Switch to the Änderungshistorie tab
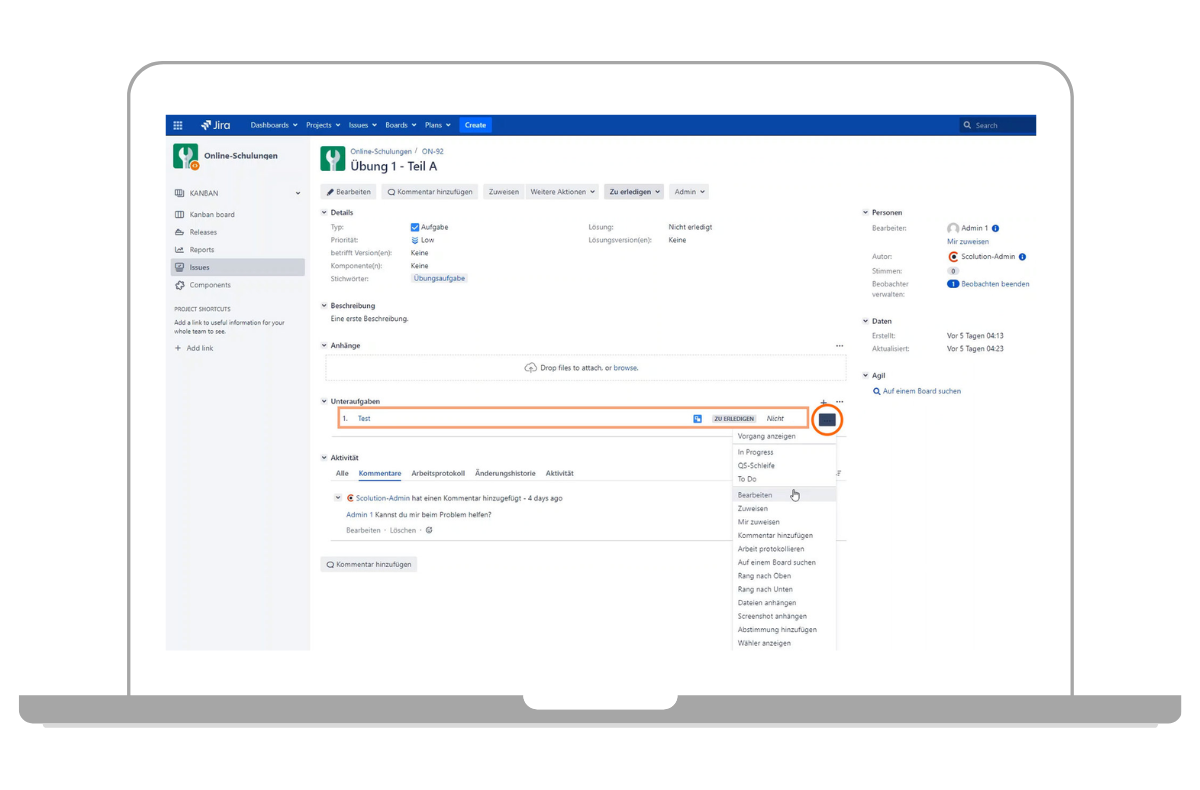The width and height of the screenshot is (1200, 790). pos(505,473)
